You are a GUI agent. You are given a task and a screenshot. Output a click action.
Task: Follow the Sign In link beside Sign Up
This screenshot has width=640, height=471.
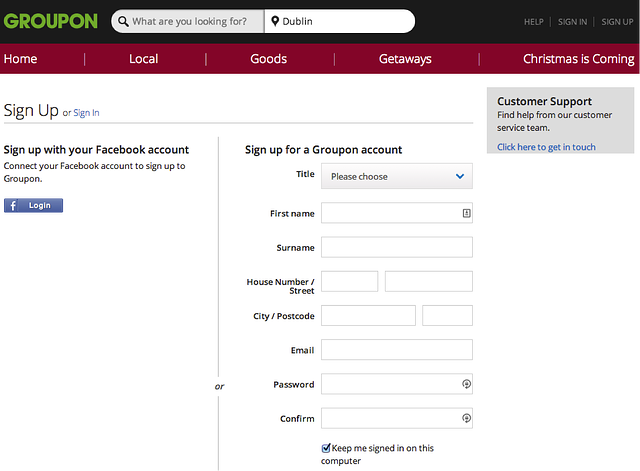coord(86,113)
